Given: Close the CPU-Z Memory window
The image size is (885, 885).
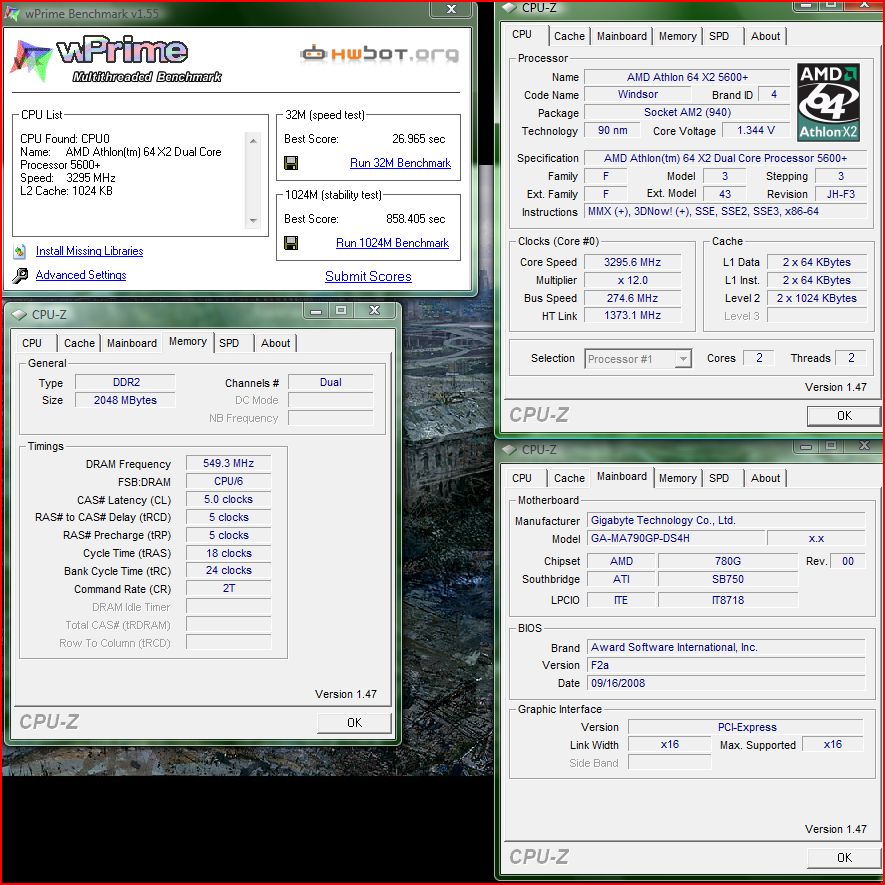Looking at the screenshot, I should 374,310.
